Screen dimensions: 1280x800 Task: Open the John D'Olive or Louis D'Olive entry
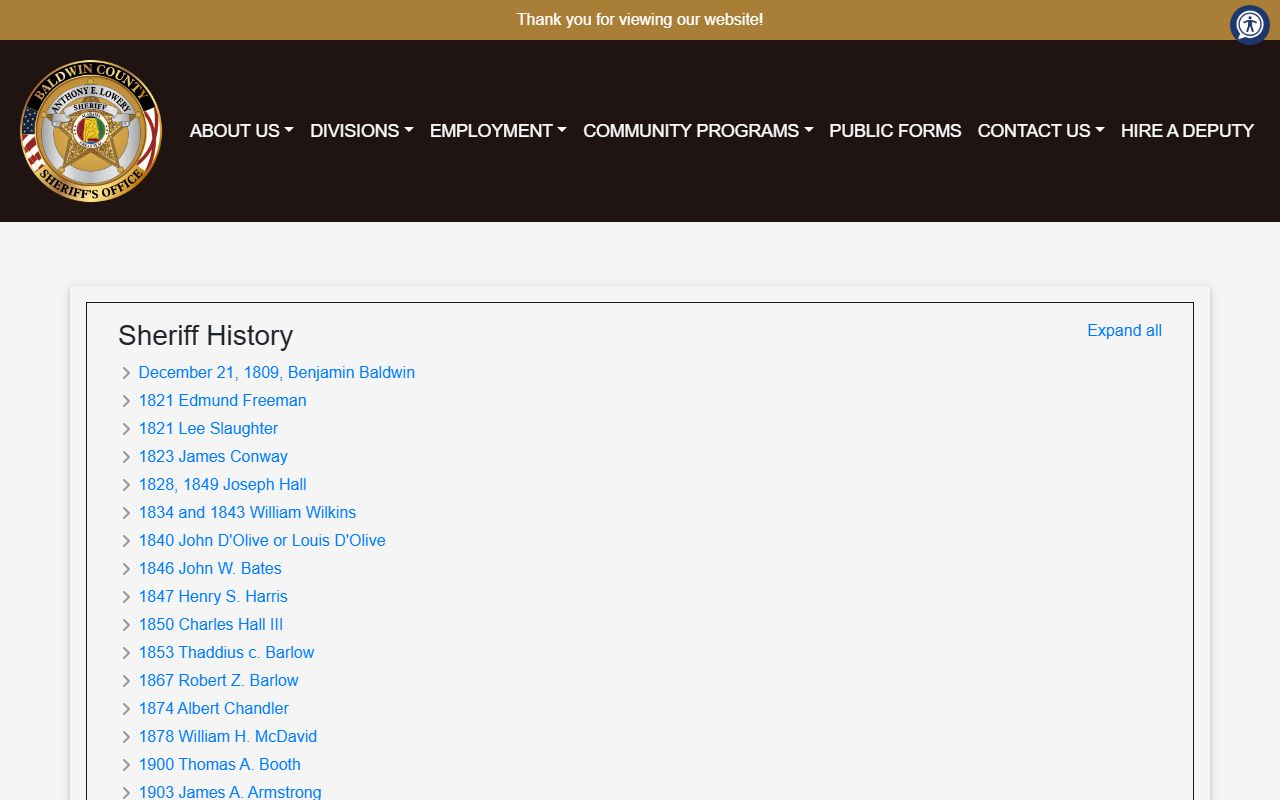click(262, 540)
